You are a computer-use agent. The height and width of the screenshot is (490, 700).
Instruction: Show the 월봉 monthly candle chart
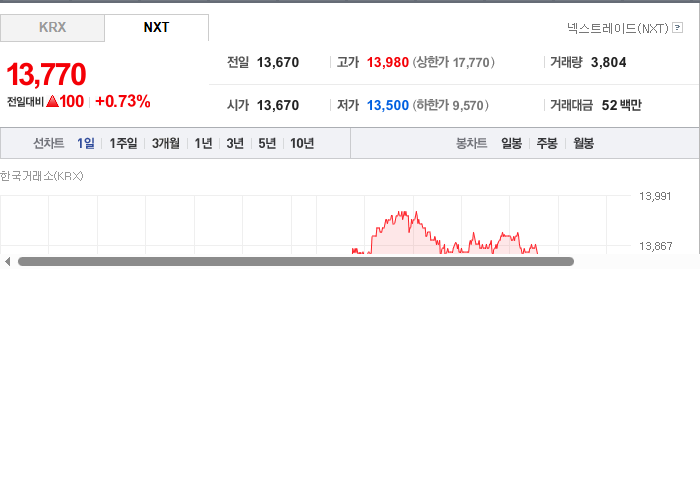pos(583,143)
